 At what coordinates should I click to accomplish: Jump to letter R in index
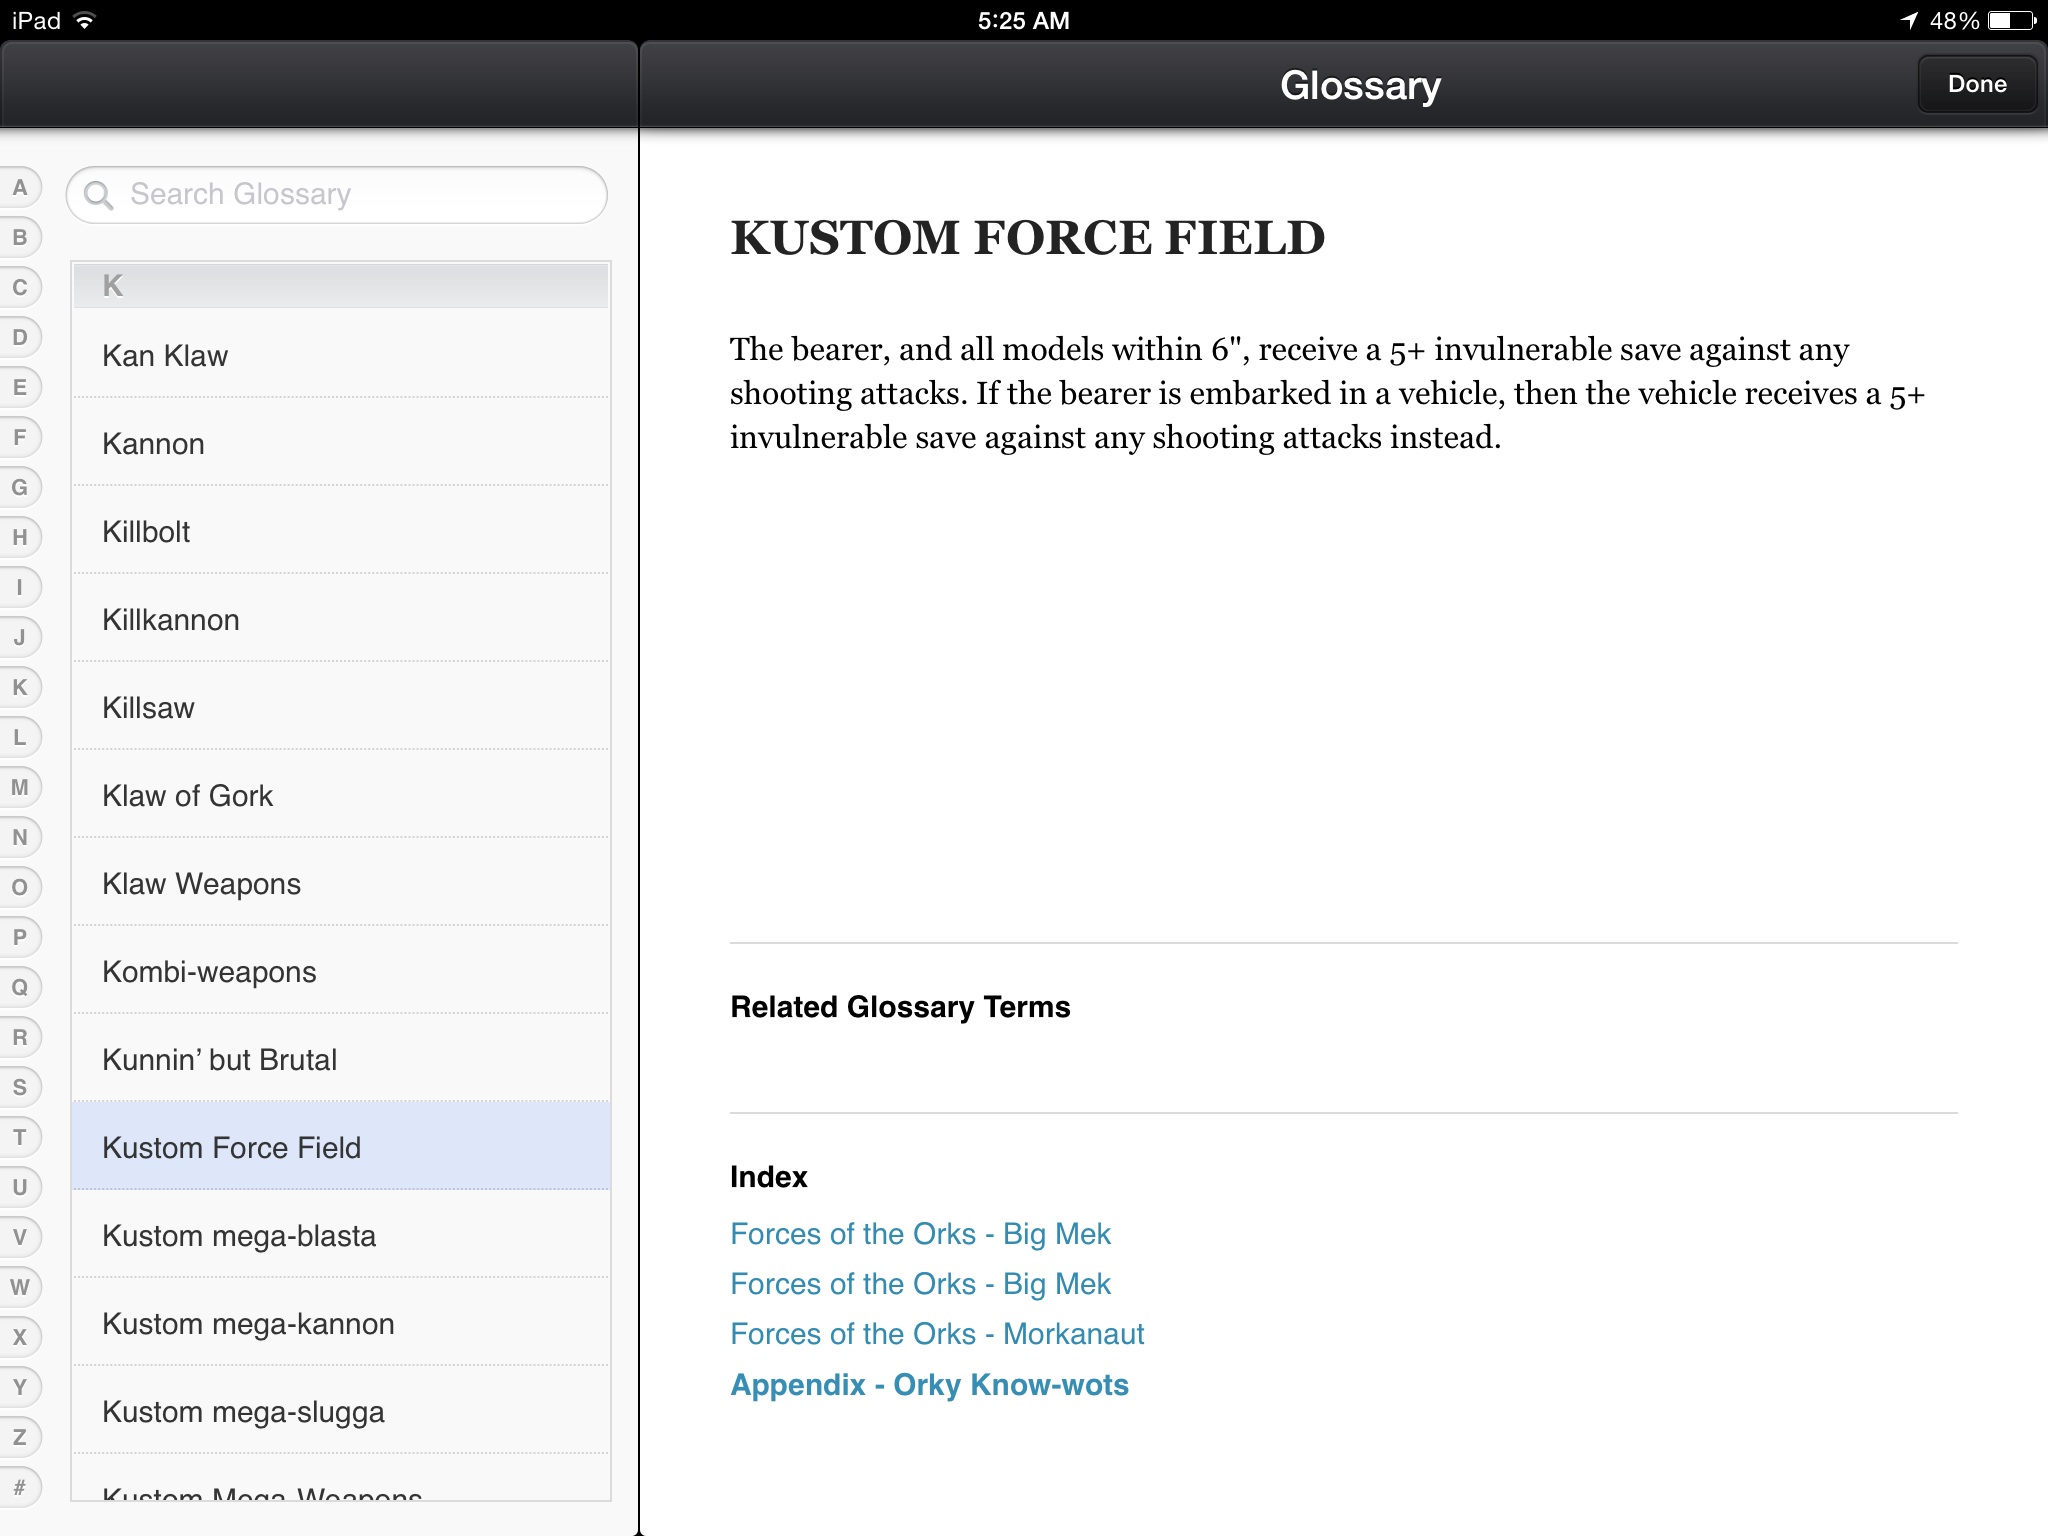20,1037
